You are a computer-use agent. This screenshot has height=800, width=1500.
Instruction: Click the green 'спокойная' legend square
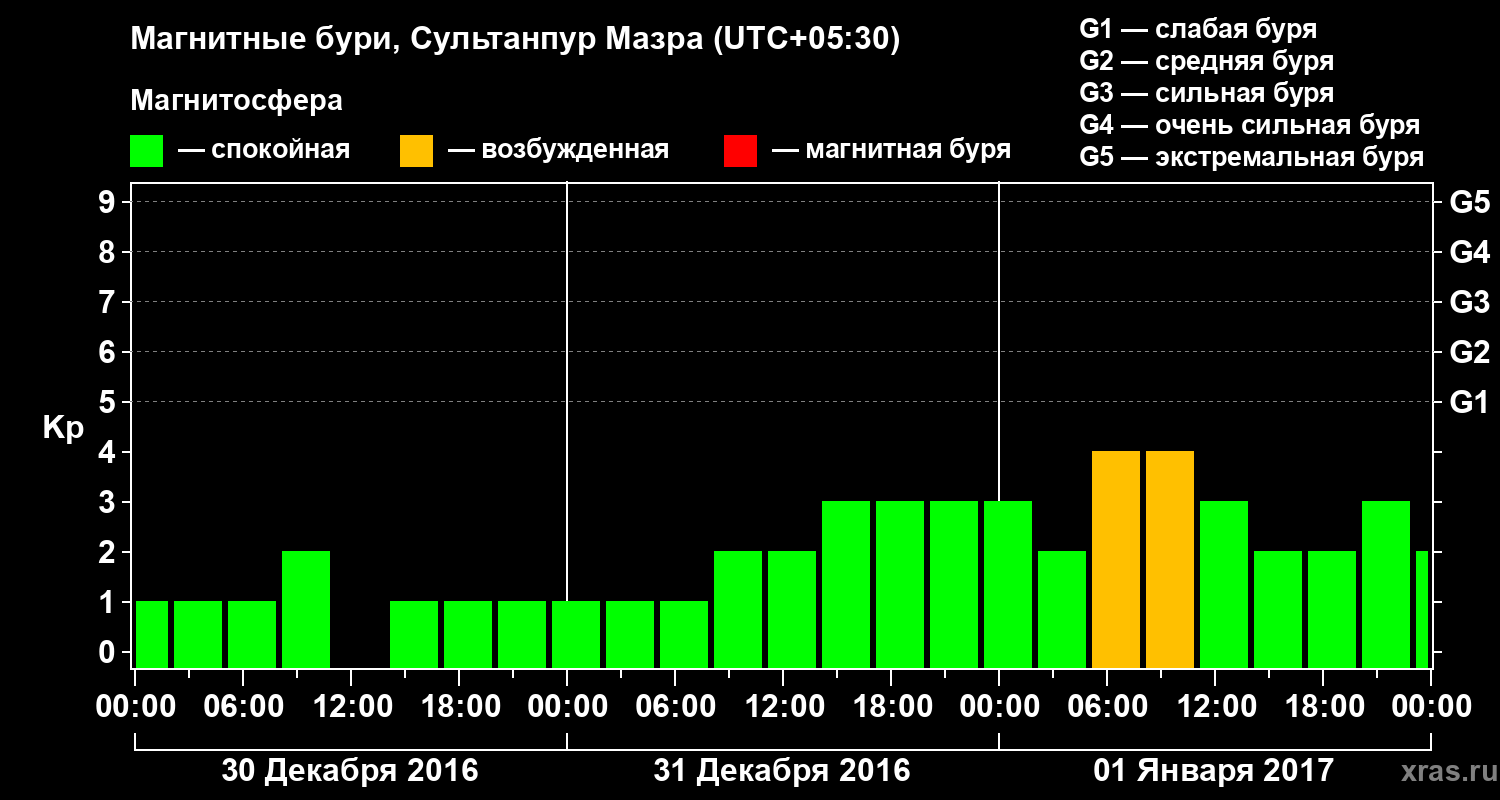(x=147, y=150)
